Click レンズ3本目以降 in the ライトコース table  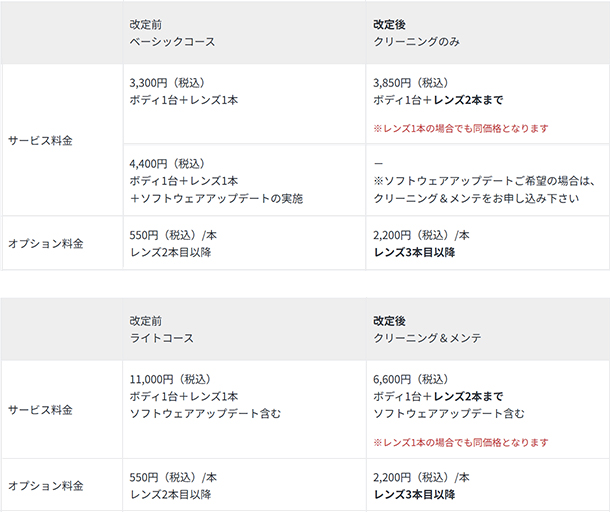(414, 494)
